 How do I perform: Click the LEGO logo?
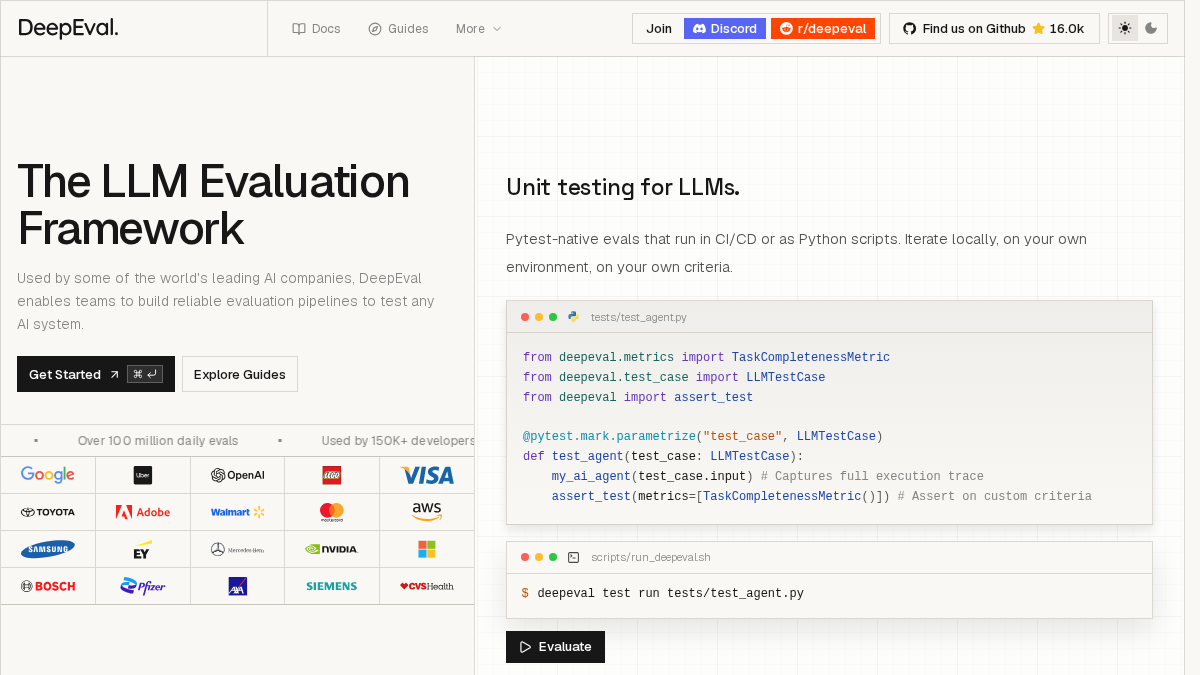point(332,475)
